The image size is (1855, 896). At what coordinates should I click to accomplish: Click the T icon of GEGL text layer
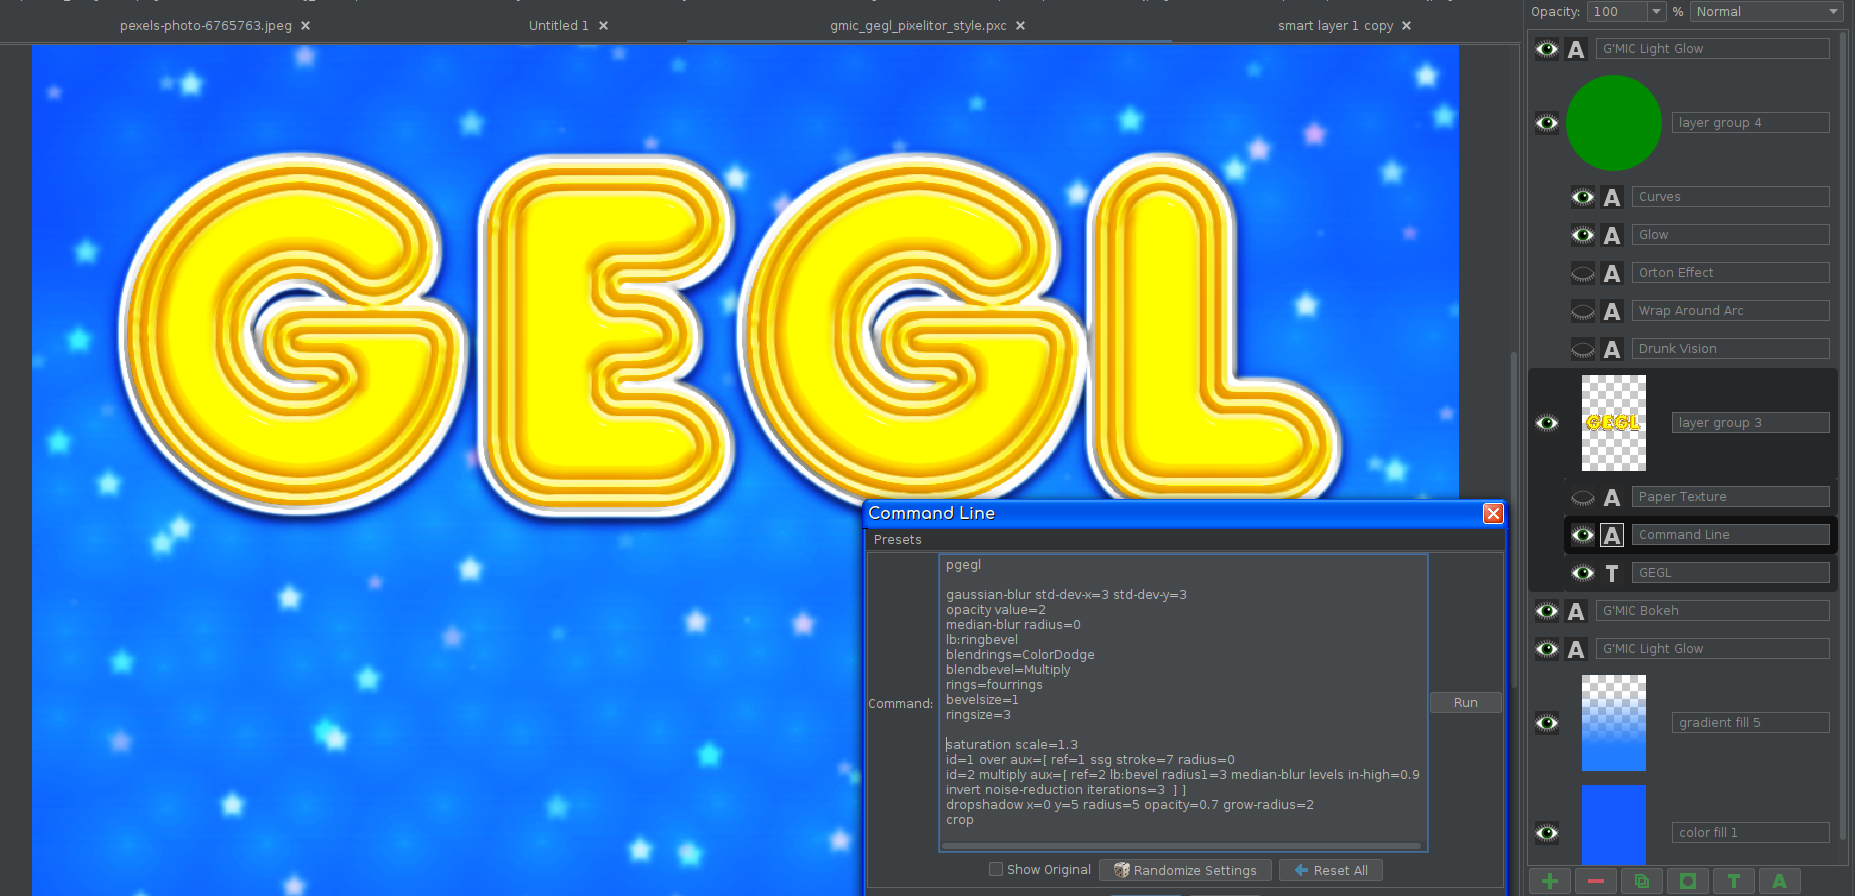(x=1611, y=573)
